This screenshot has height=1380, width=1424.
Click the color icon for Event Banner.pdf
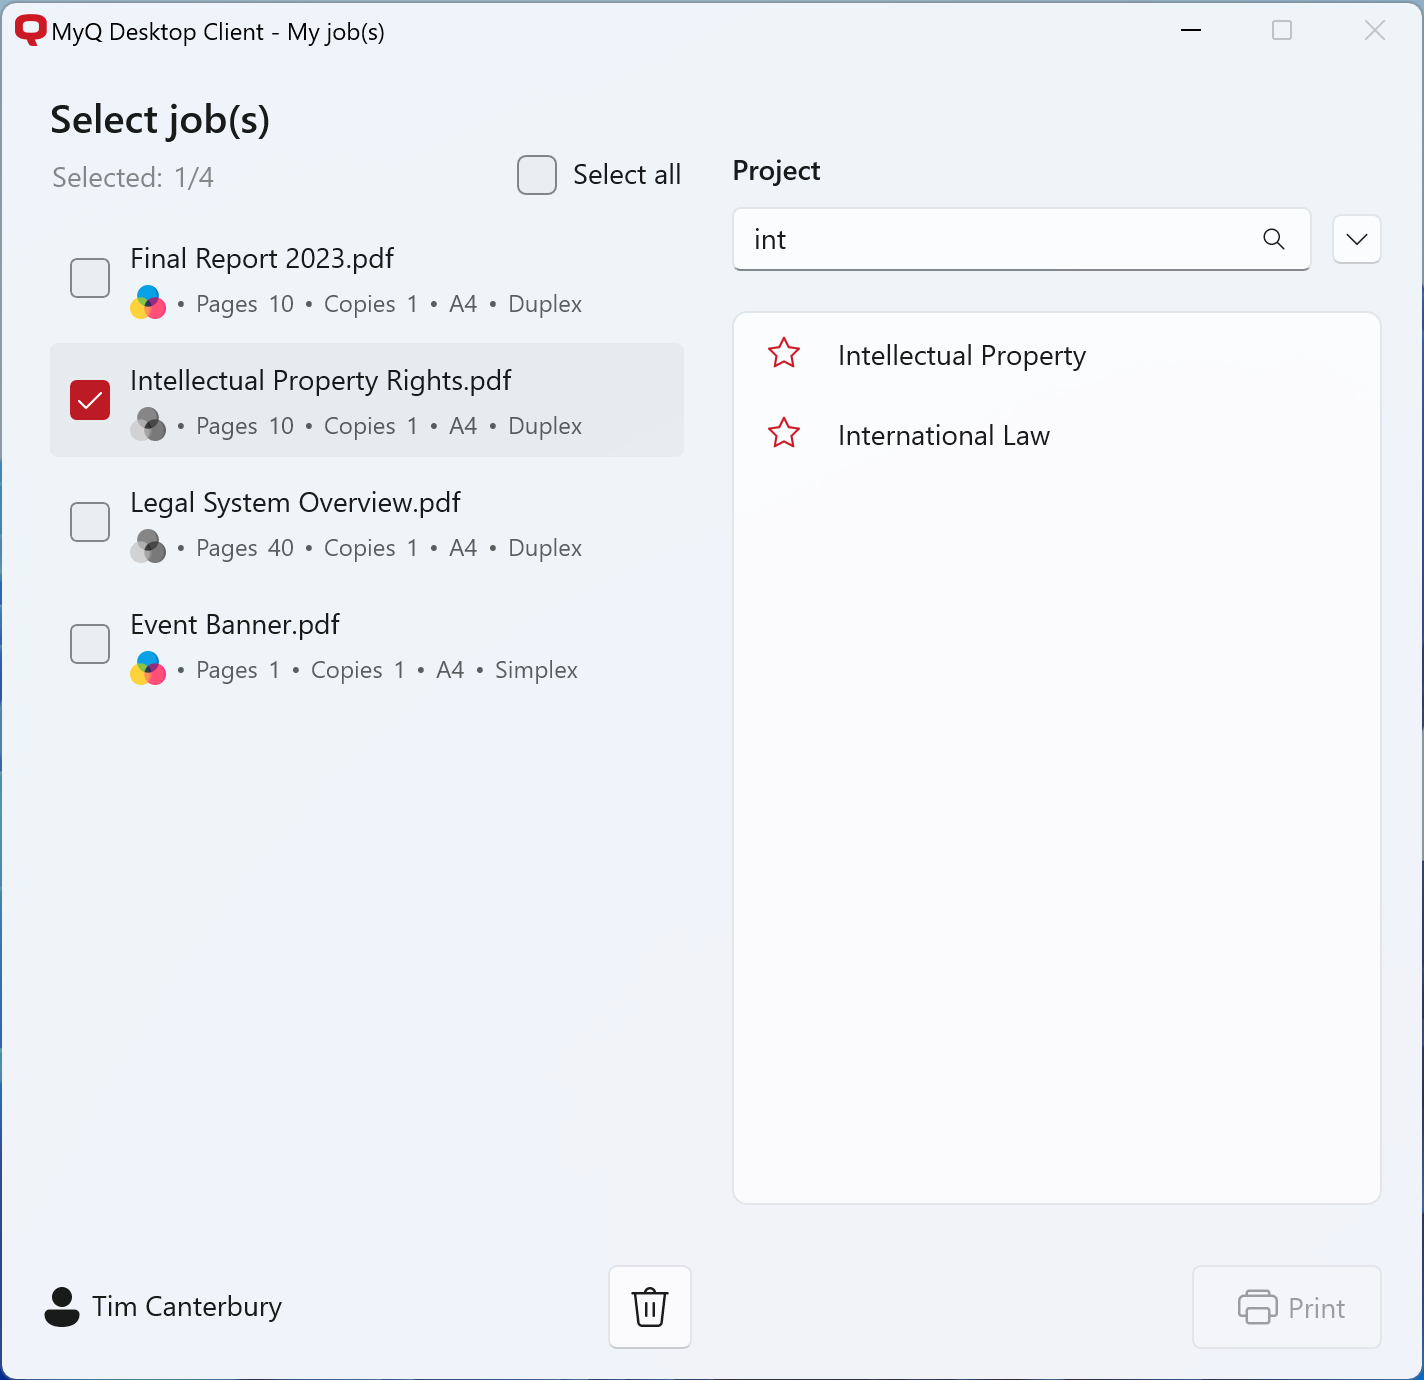(148, 669)
